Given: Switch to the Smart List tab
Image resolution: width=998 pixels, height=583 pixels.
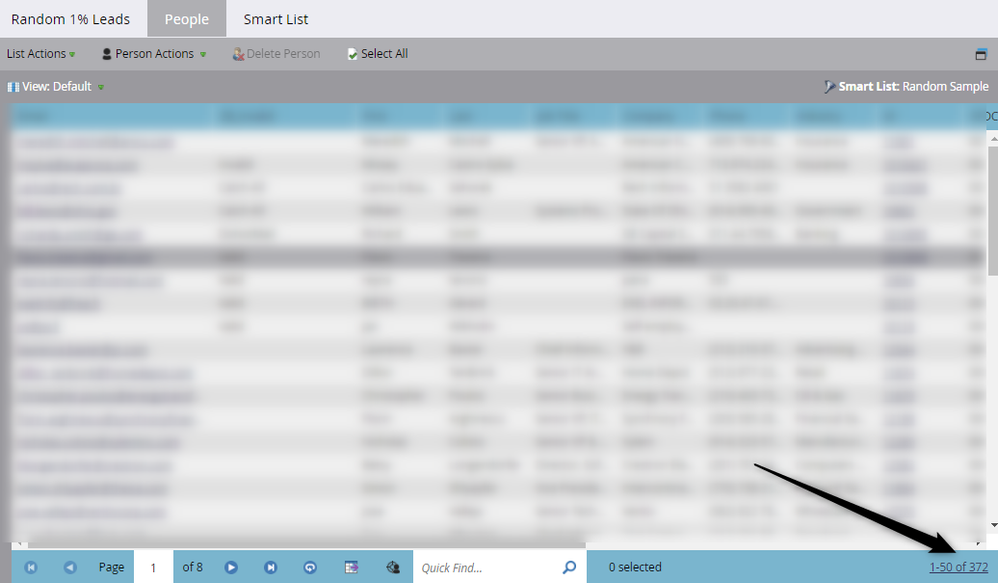Looking at the screenshot, I should pos(276,19).
